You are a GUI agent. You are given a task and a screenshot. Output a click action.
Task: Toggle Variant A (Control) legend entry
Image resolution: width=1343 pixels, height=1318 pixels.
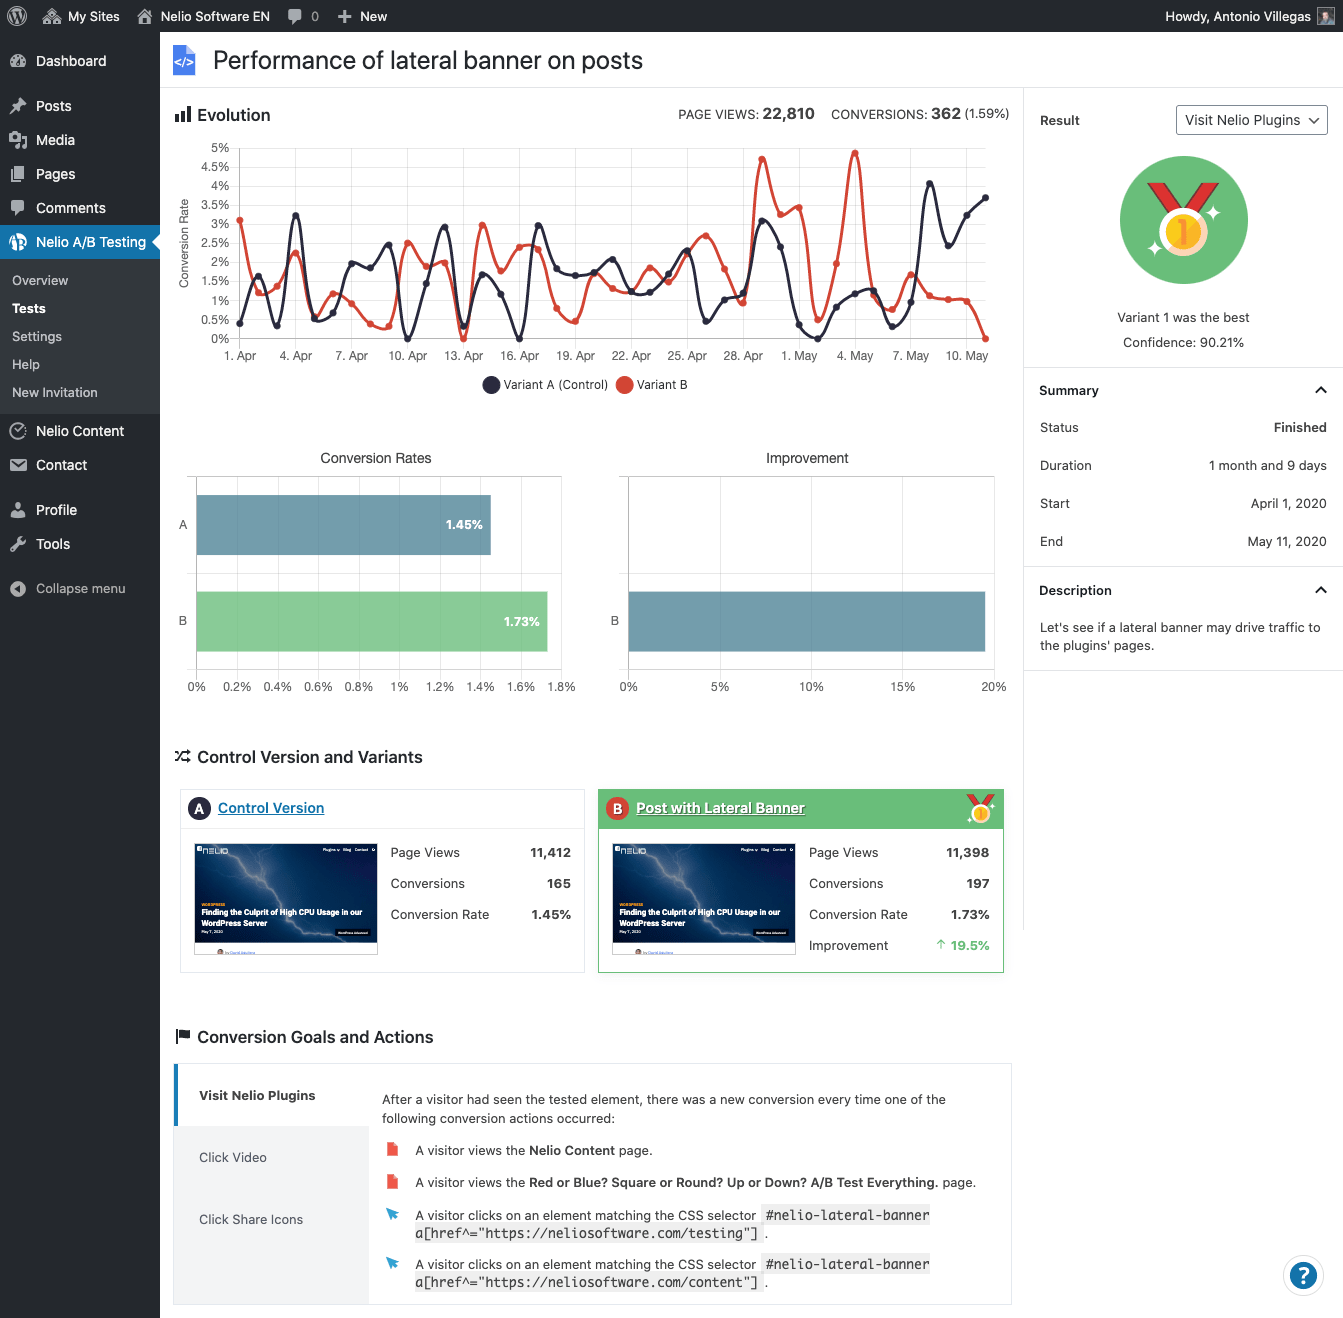pyautogui.click(x=545, y=385)
